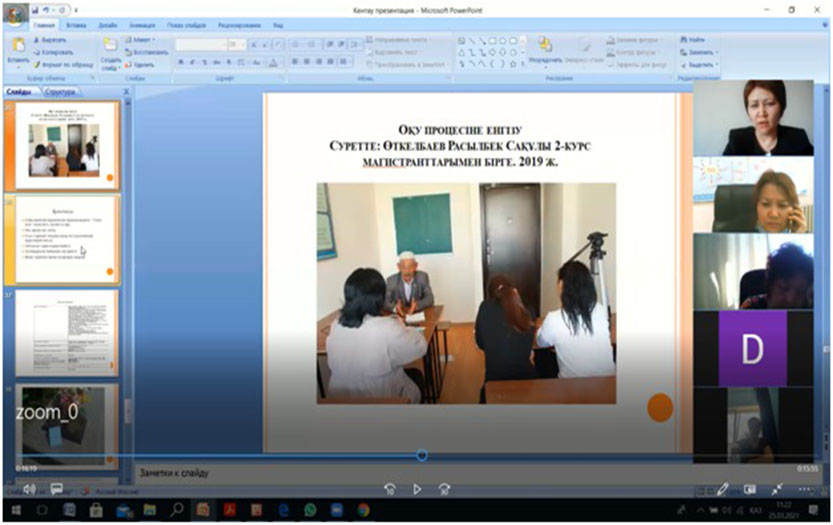Screen dimensions: 833x525
Task: Click the font color icon
Action: click(x=273, y=63)
